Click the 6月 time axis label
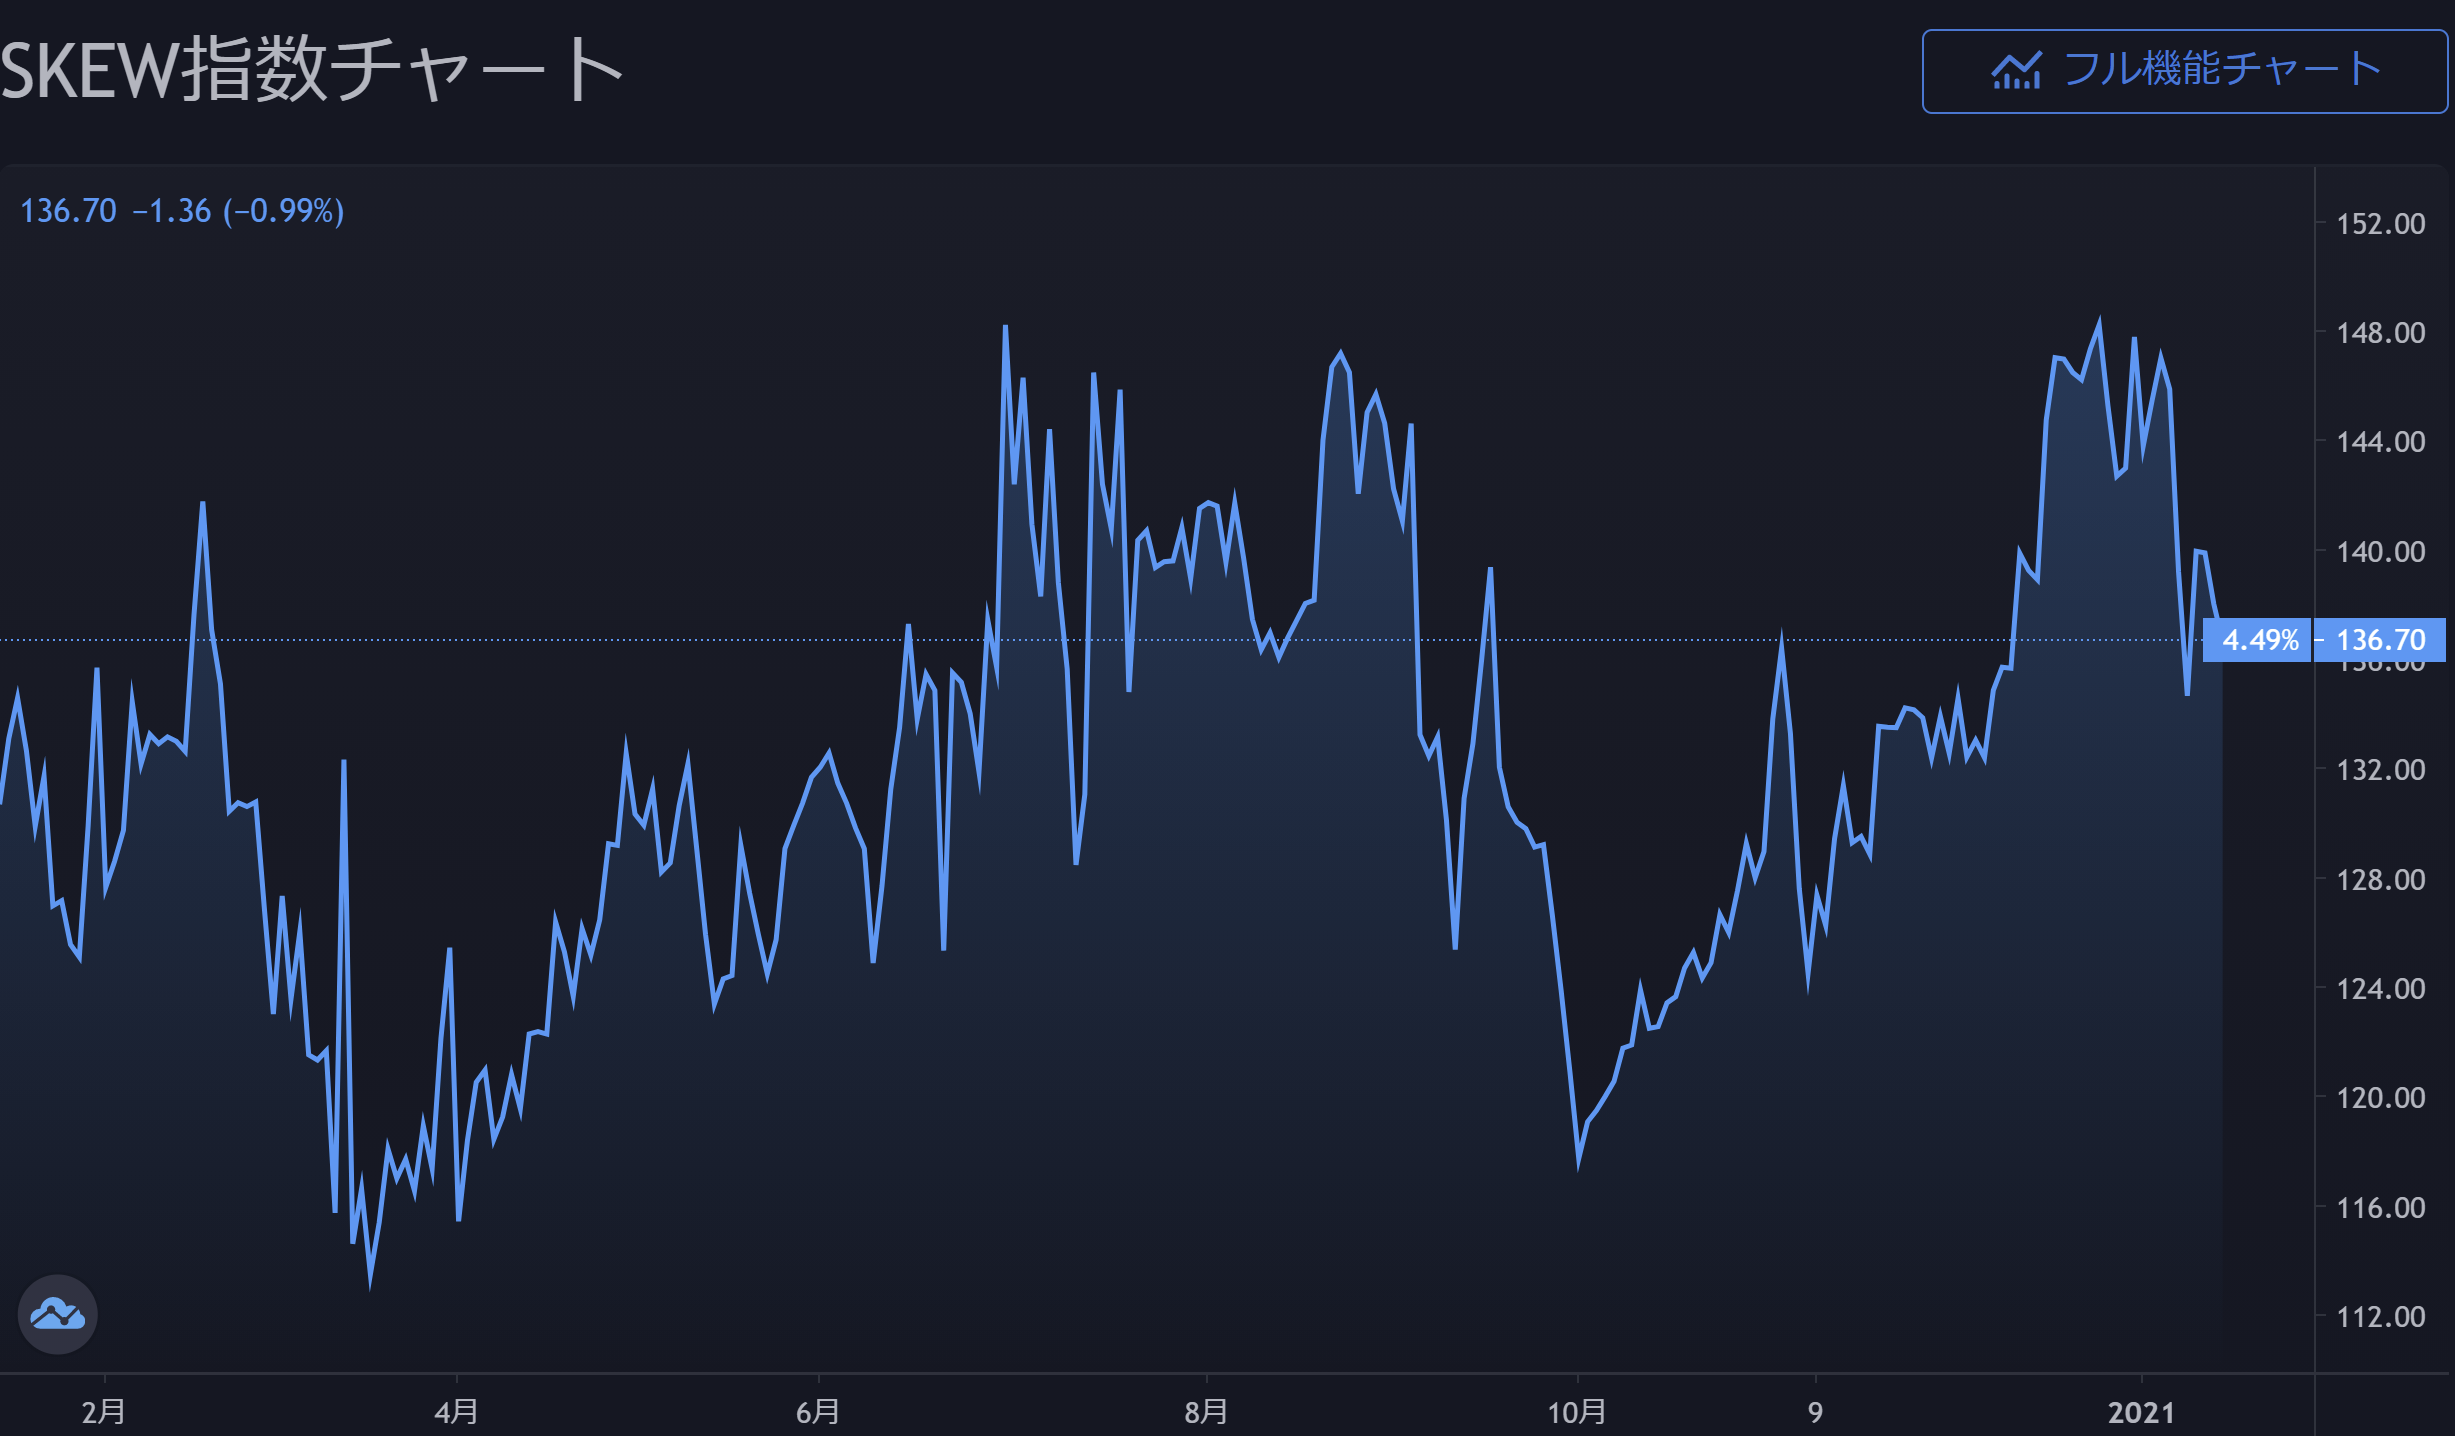This screenshot has width=2455, height=1436. tap(818, 1412)
